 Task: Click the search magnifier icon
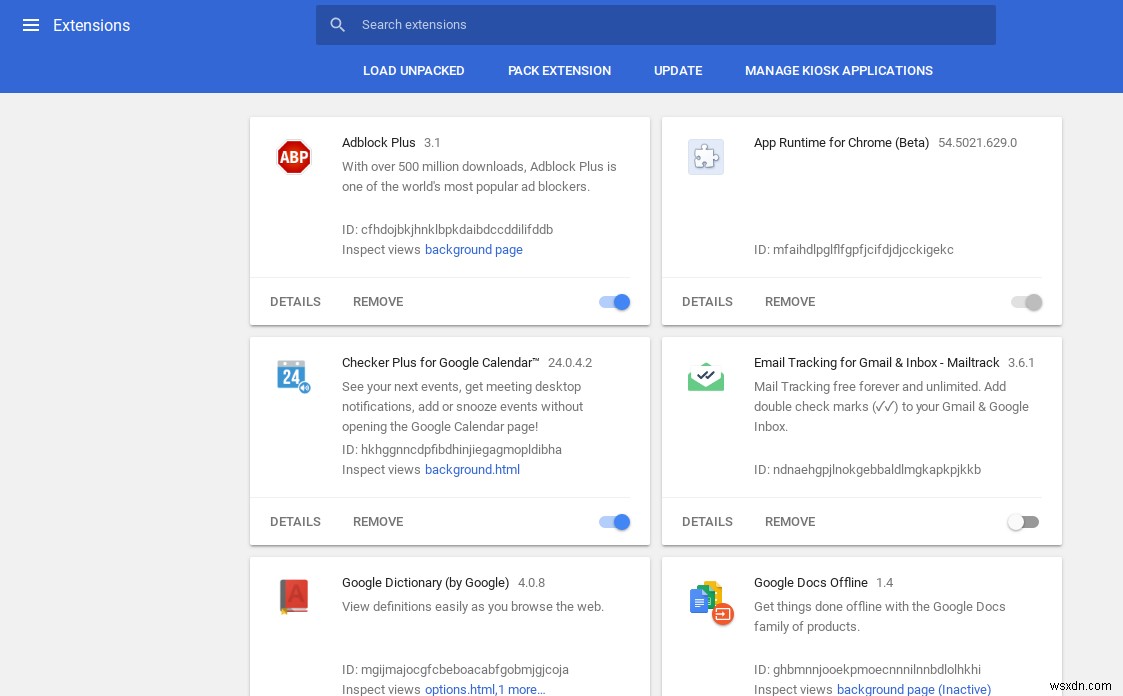[338, 25]
